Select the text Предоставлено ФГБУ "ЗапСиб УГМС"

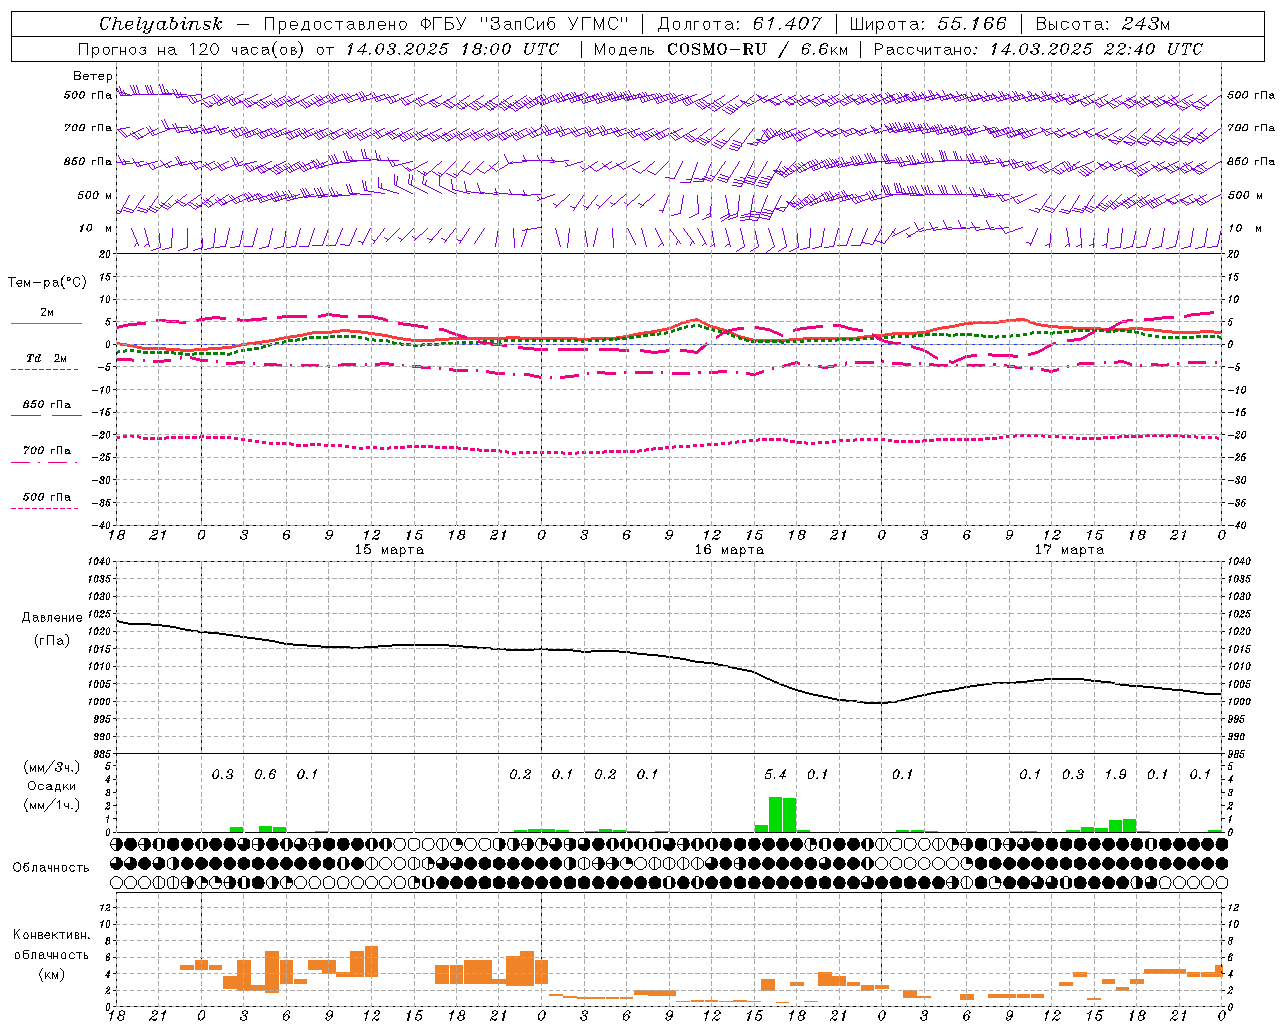tap(445, 24)
